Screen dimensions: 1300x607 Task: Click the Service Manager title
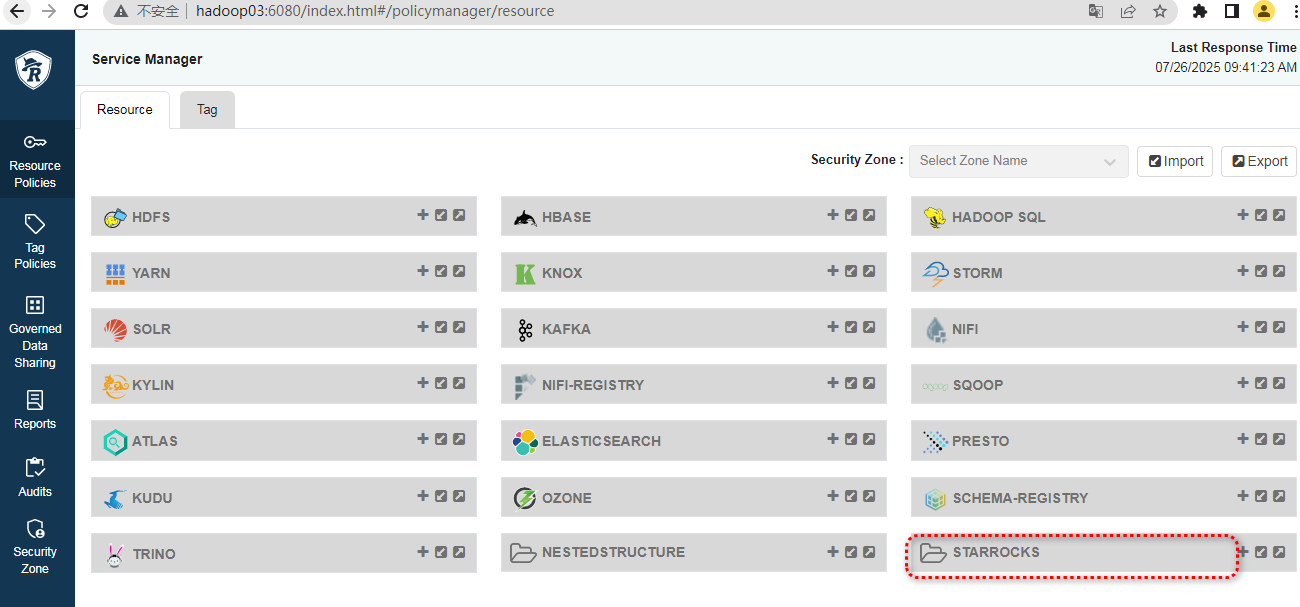(147, 59)
